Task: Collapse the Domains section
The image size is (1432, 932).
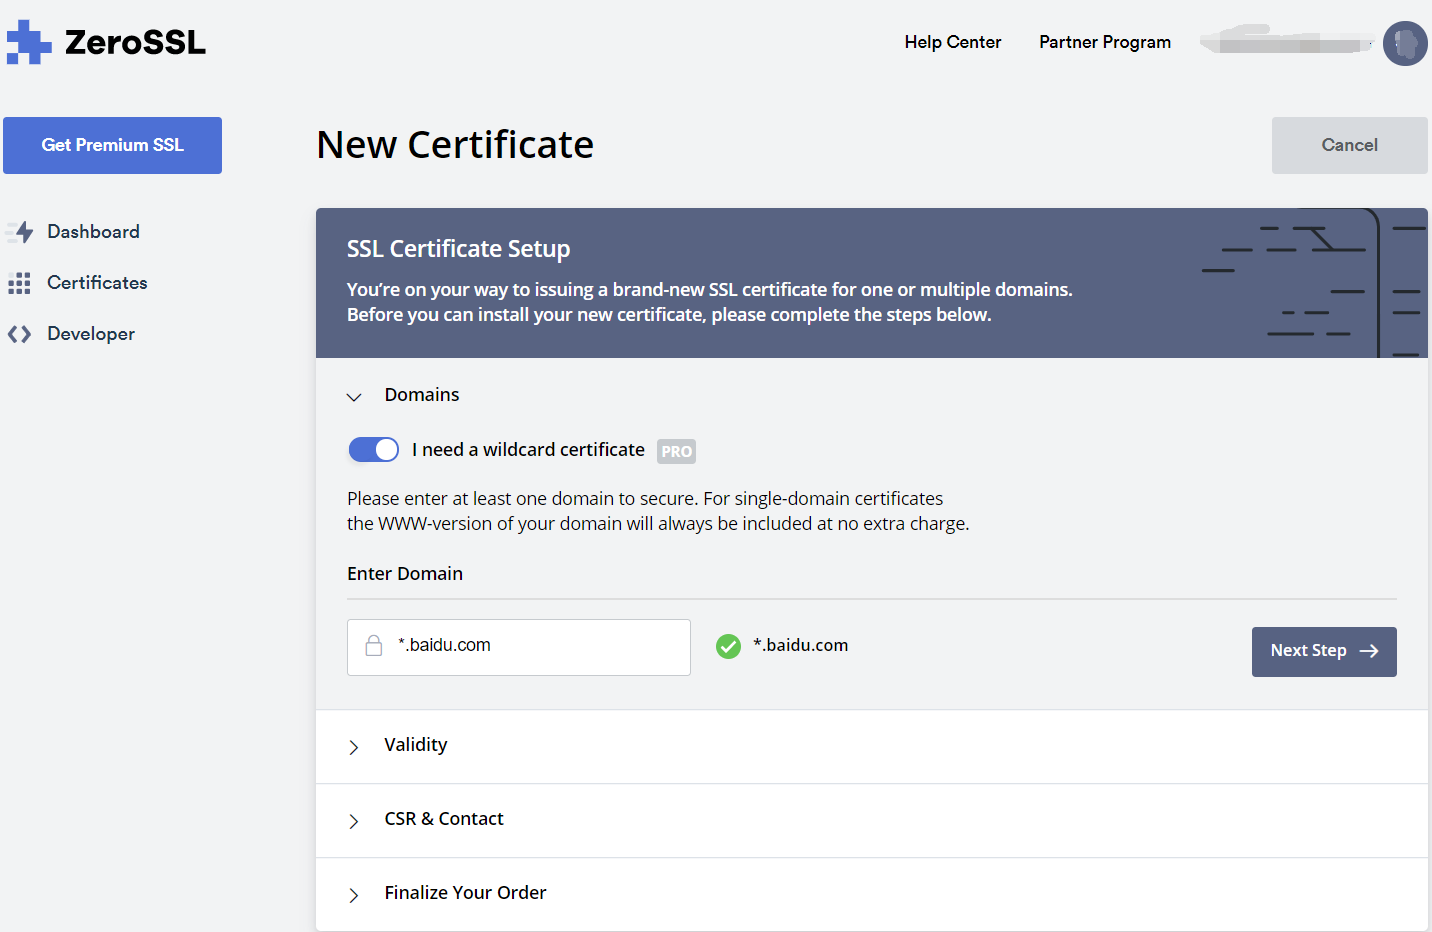Action: point(354,396)
